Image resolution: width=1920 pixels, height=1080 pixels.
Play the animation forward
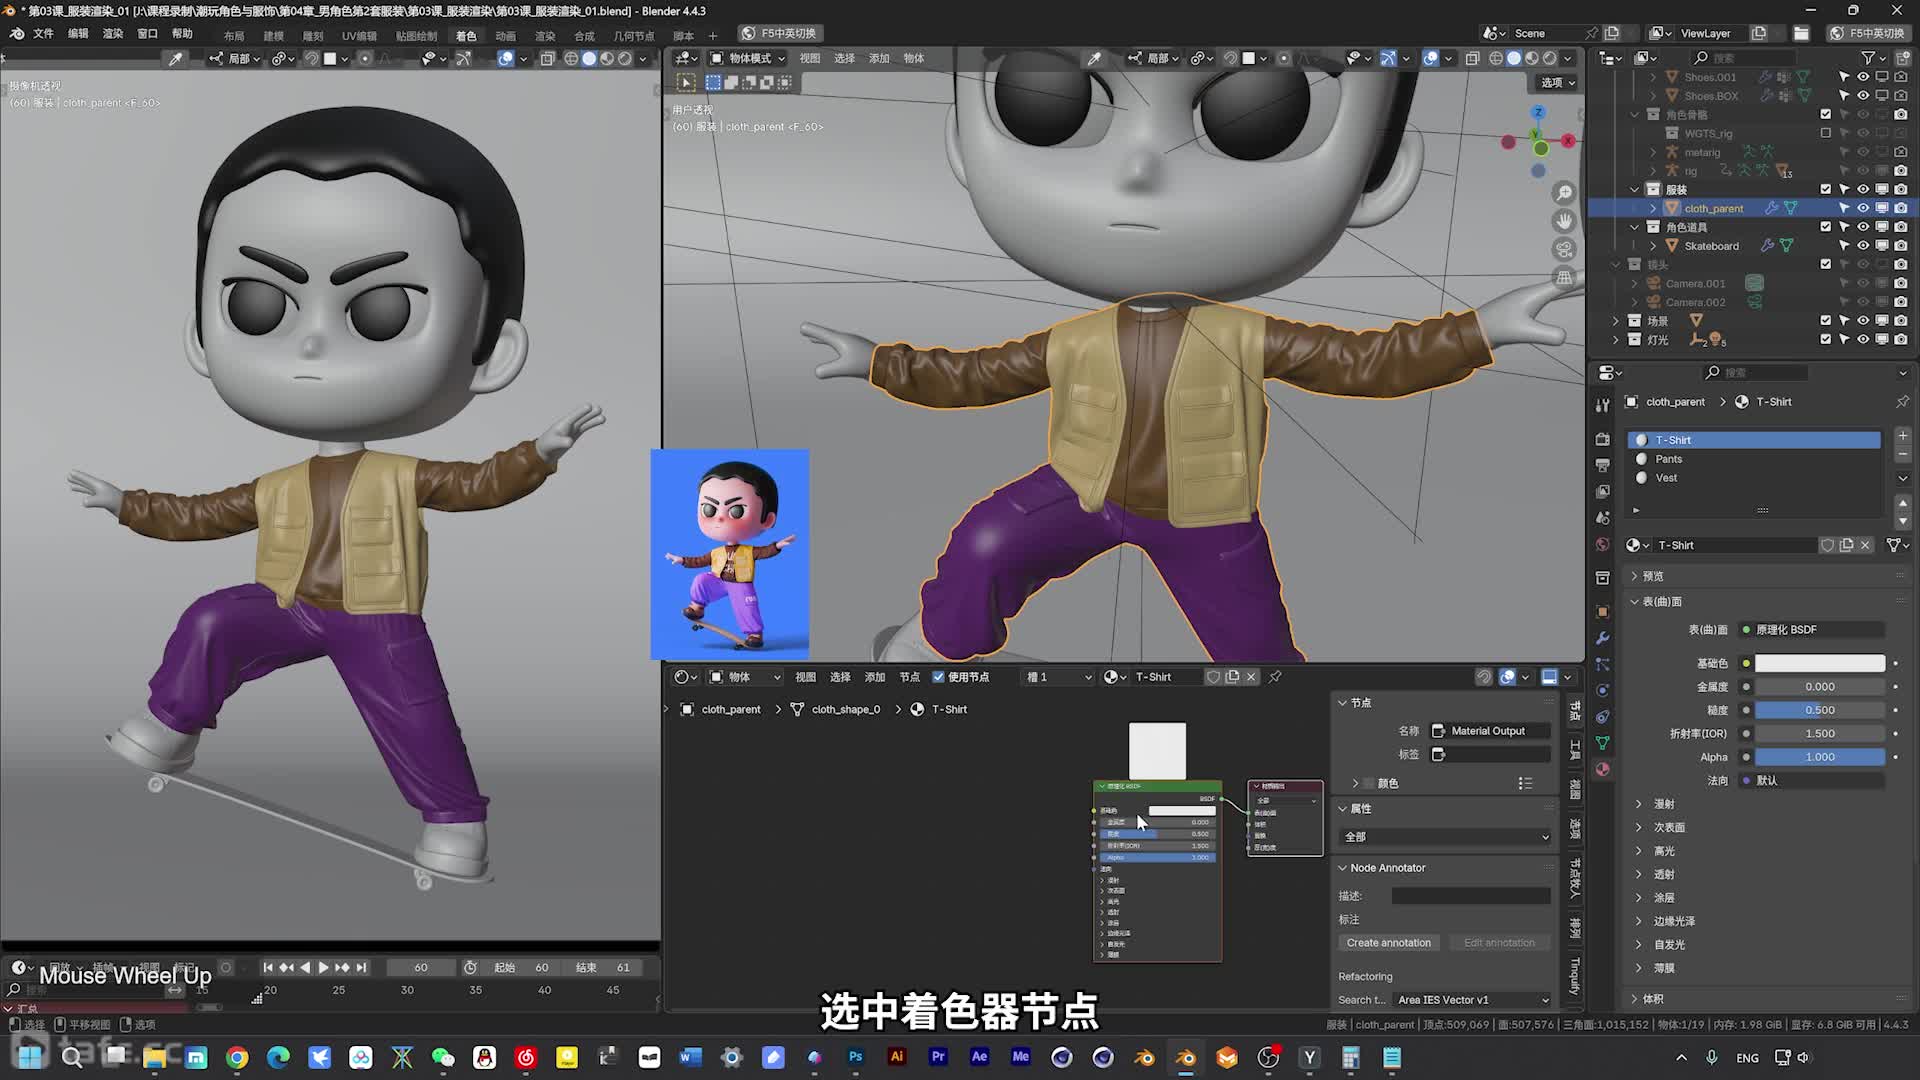323,967
